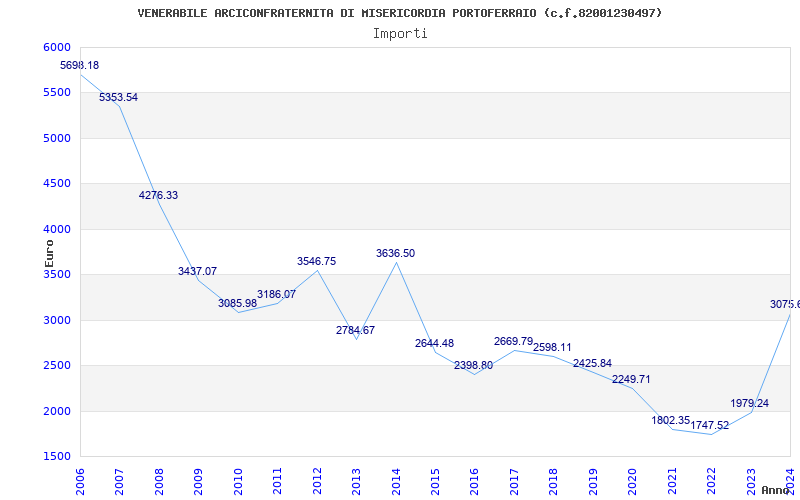This screenshot has width=800, height=500.
Task: Click the 1802.35 data label
Action: pos(671,420)
